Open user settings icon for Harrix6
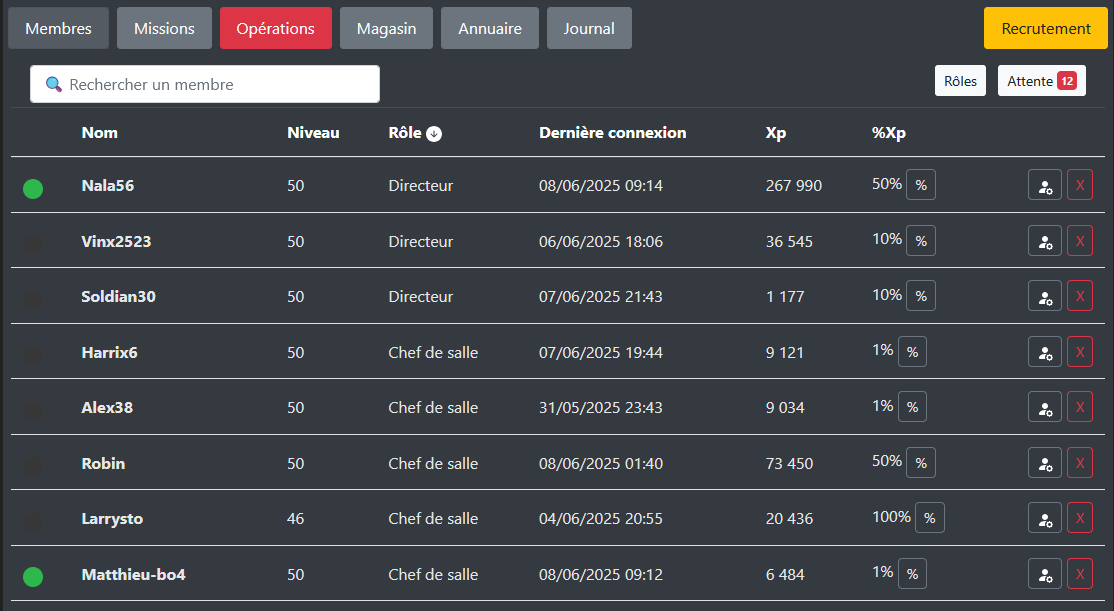Viewport: 1114px width, 611px height. click(1045, 352)
